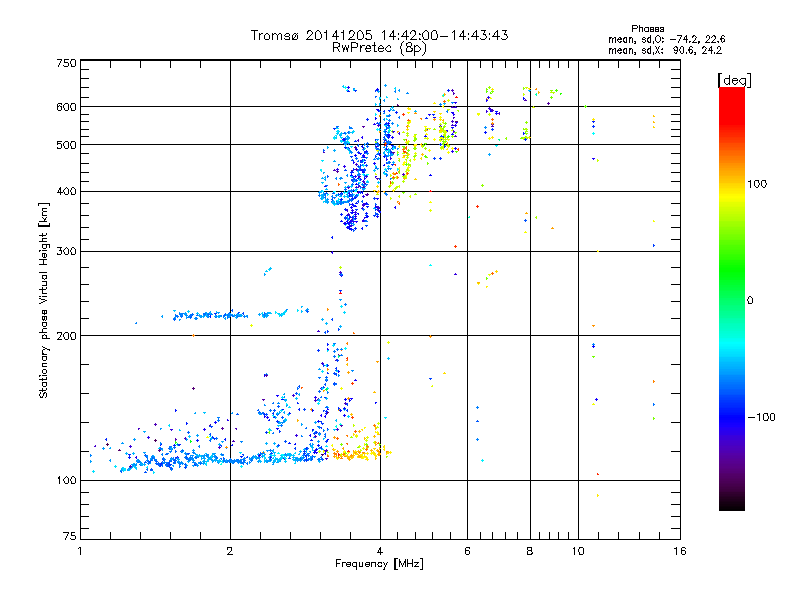
Task: Click the x-axis tick label '16'
Action: 680,551
